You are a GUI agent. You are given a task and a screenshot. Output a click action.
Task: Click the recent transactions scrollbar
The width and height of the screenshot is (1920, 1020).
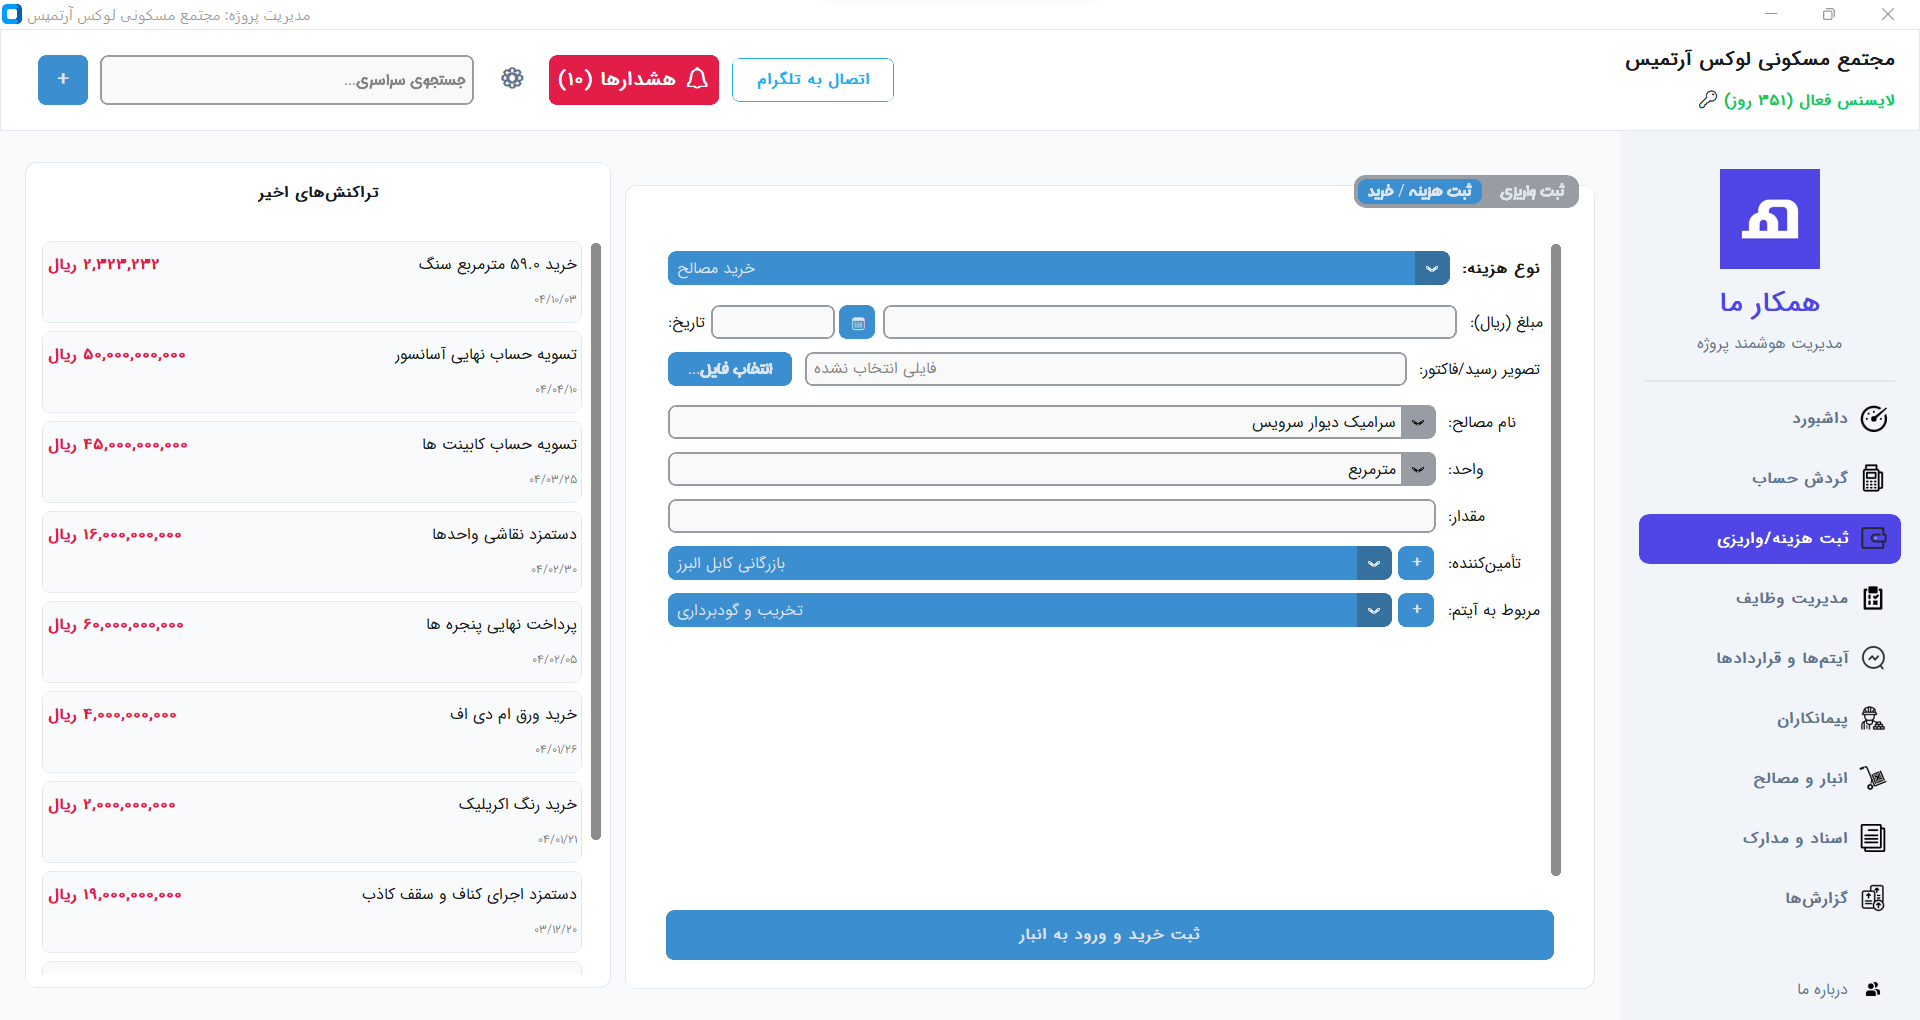596,540
